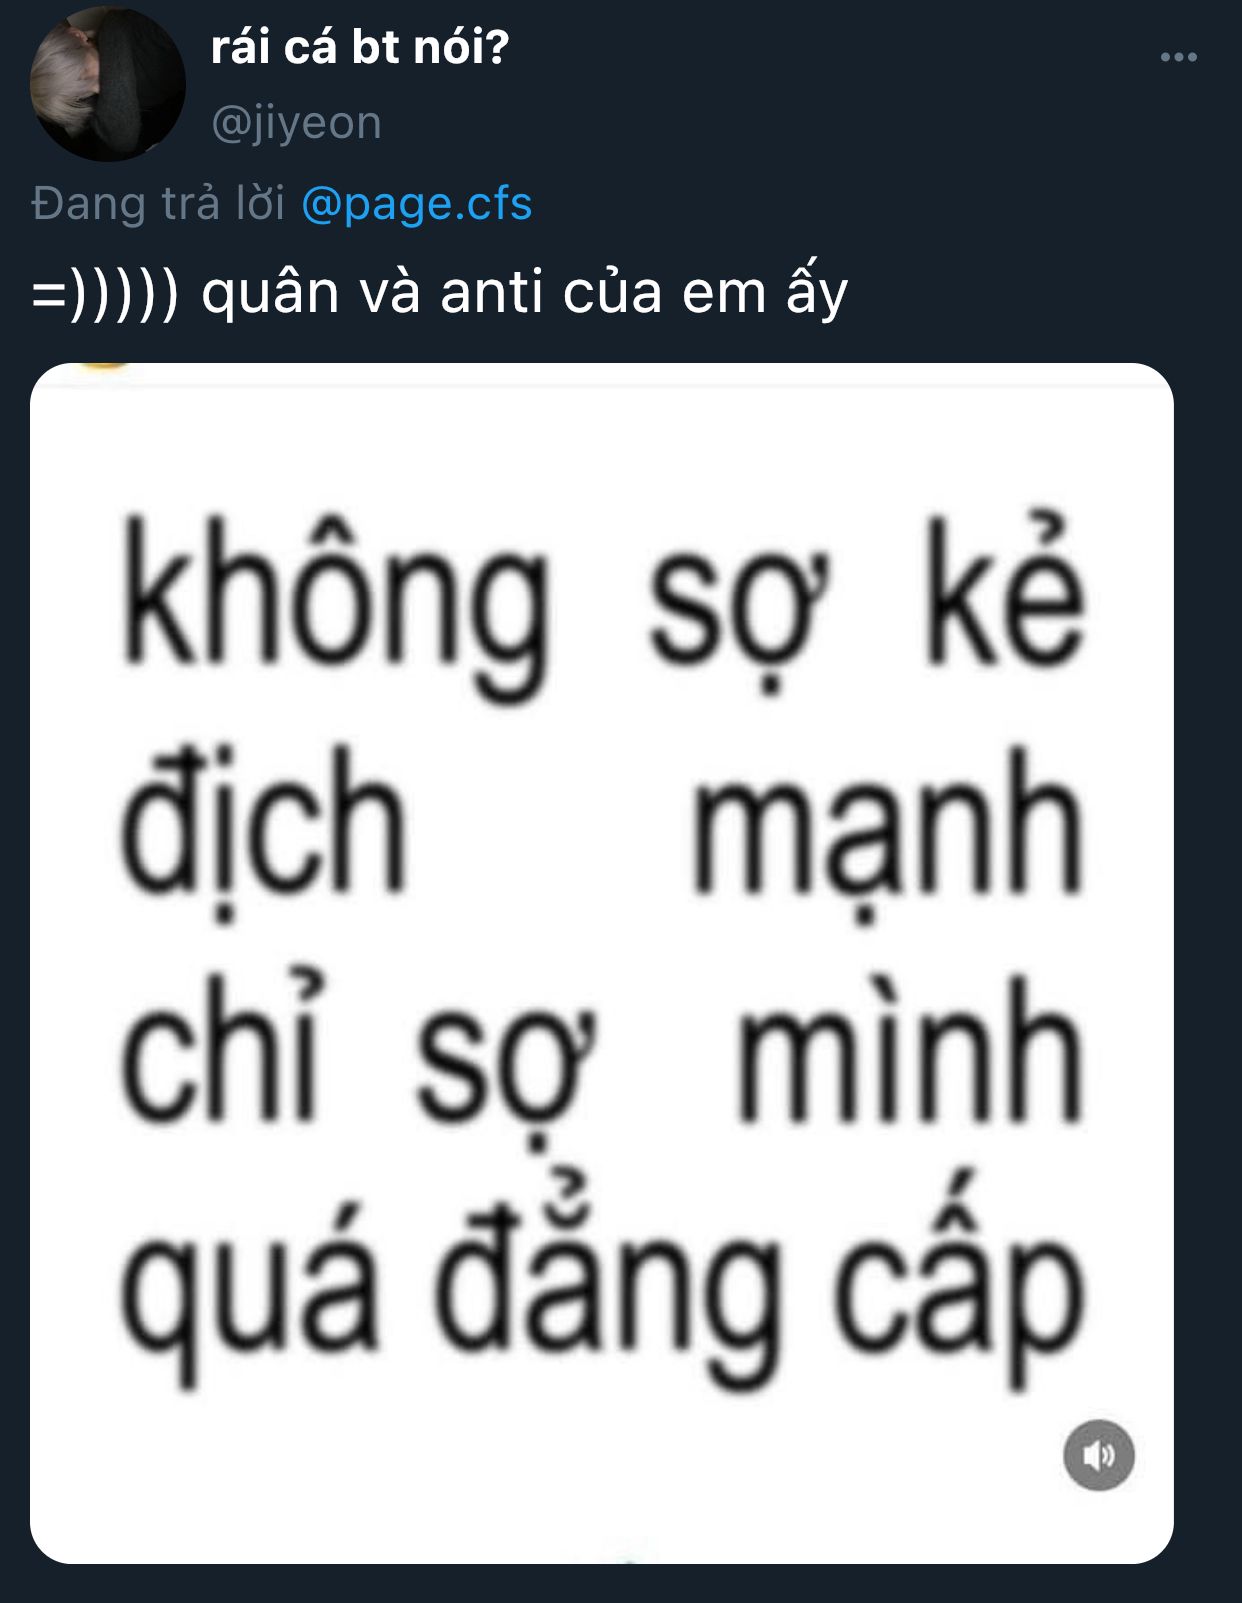Click the phrase quá đẳng cấp in the media
Image resolution: width=1242 pixels, height=1603 pixels.
click(603, 1281)
